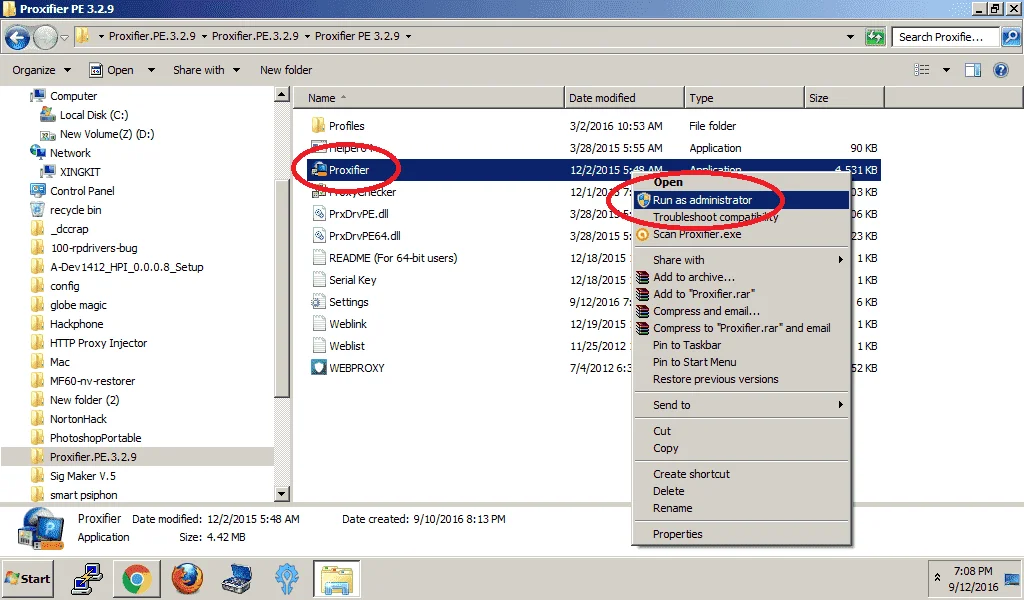
Task: Sort by Date modified column header
Action: pos(624,97)
